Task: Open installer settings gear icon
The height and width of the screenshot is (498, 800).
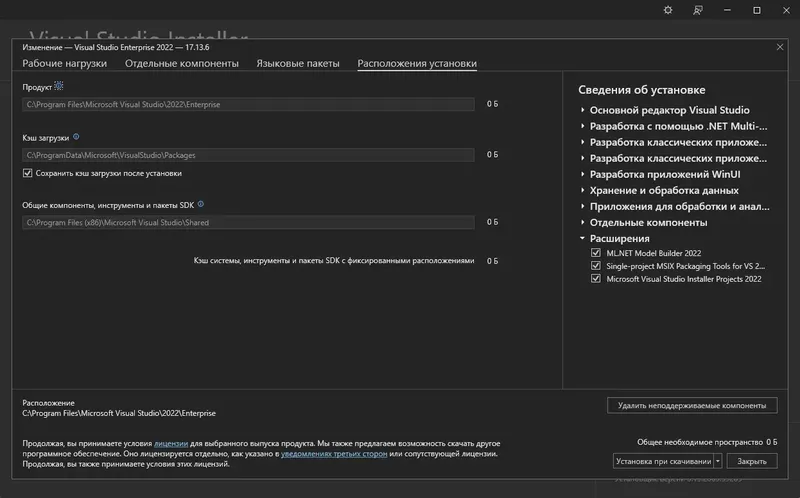Action: pyautogui.click(x=668, y=10)
